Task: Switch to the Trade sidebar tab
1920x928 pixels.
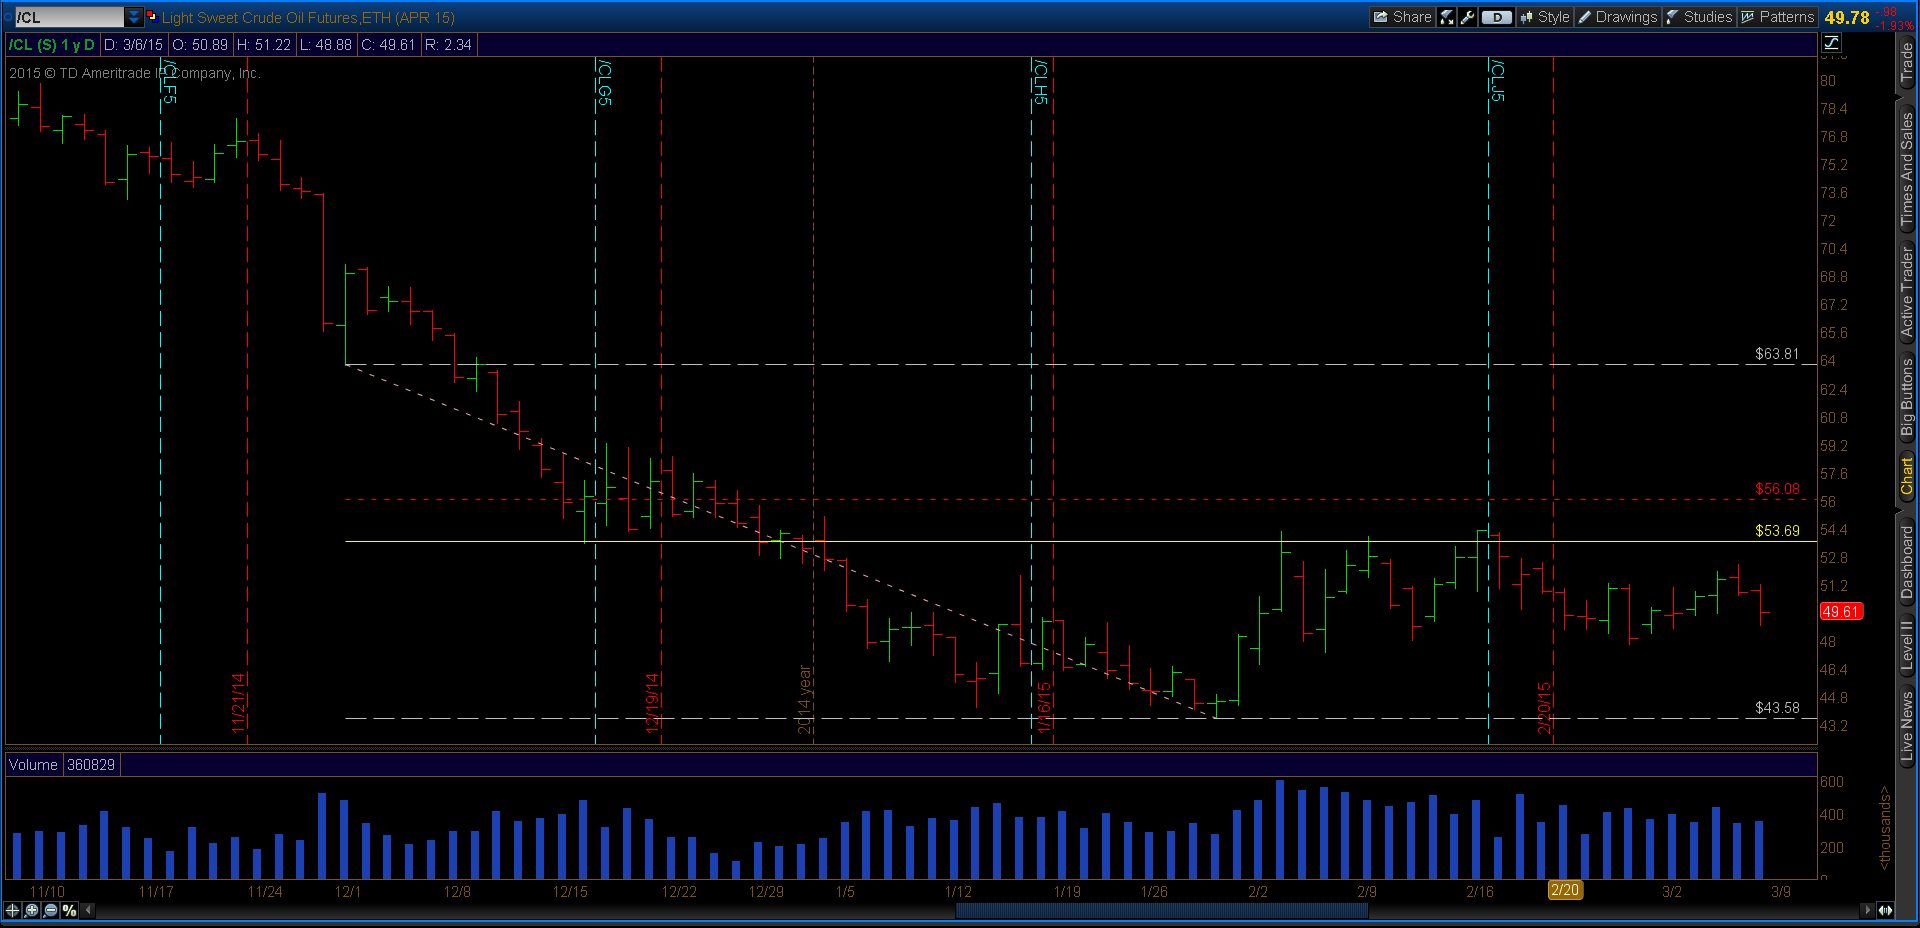Action: (1907, 62)
